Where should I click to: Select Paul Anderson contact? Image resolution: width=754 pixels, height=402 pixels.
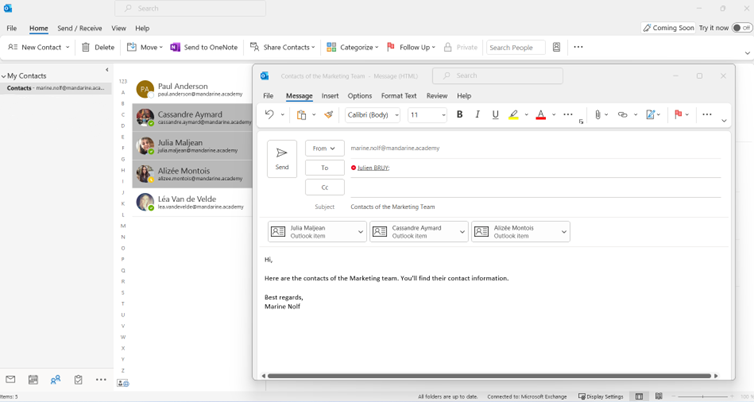[192, 89]
